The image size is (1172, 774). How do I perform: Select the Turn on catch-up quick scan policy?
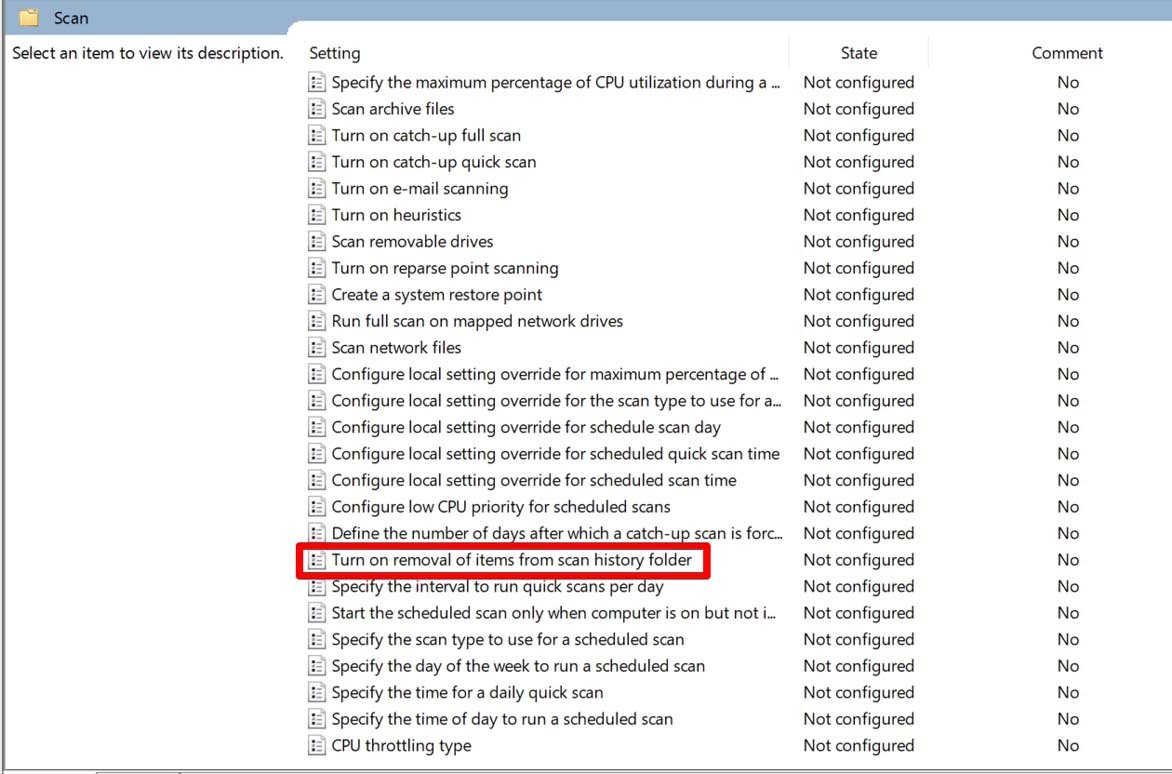click(433, 162)
